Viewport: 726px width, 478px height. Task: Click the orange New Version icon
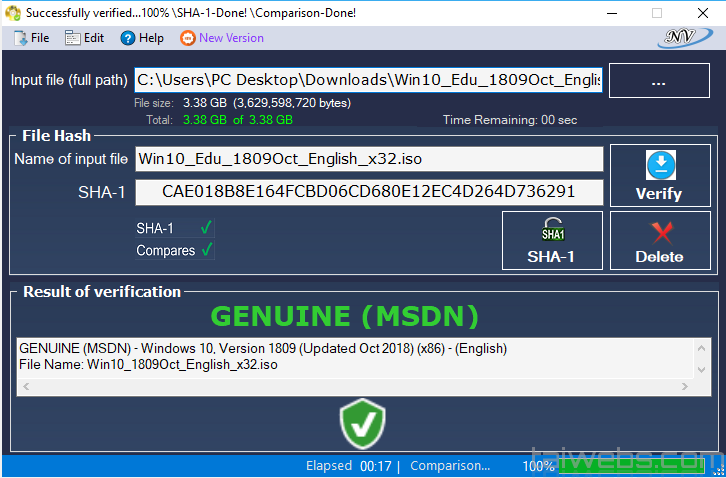pos(187,38)
